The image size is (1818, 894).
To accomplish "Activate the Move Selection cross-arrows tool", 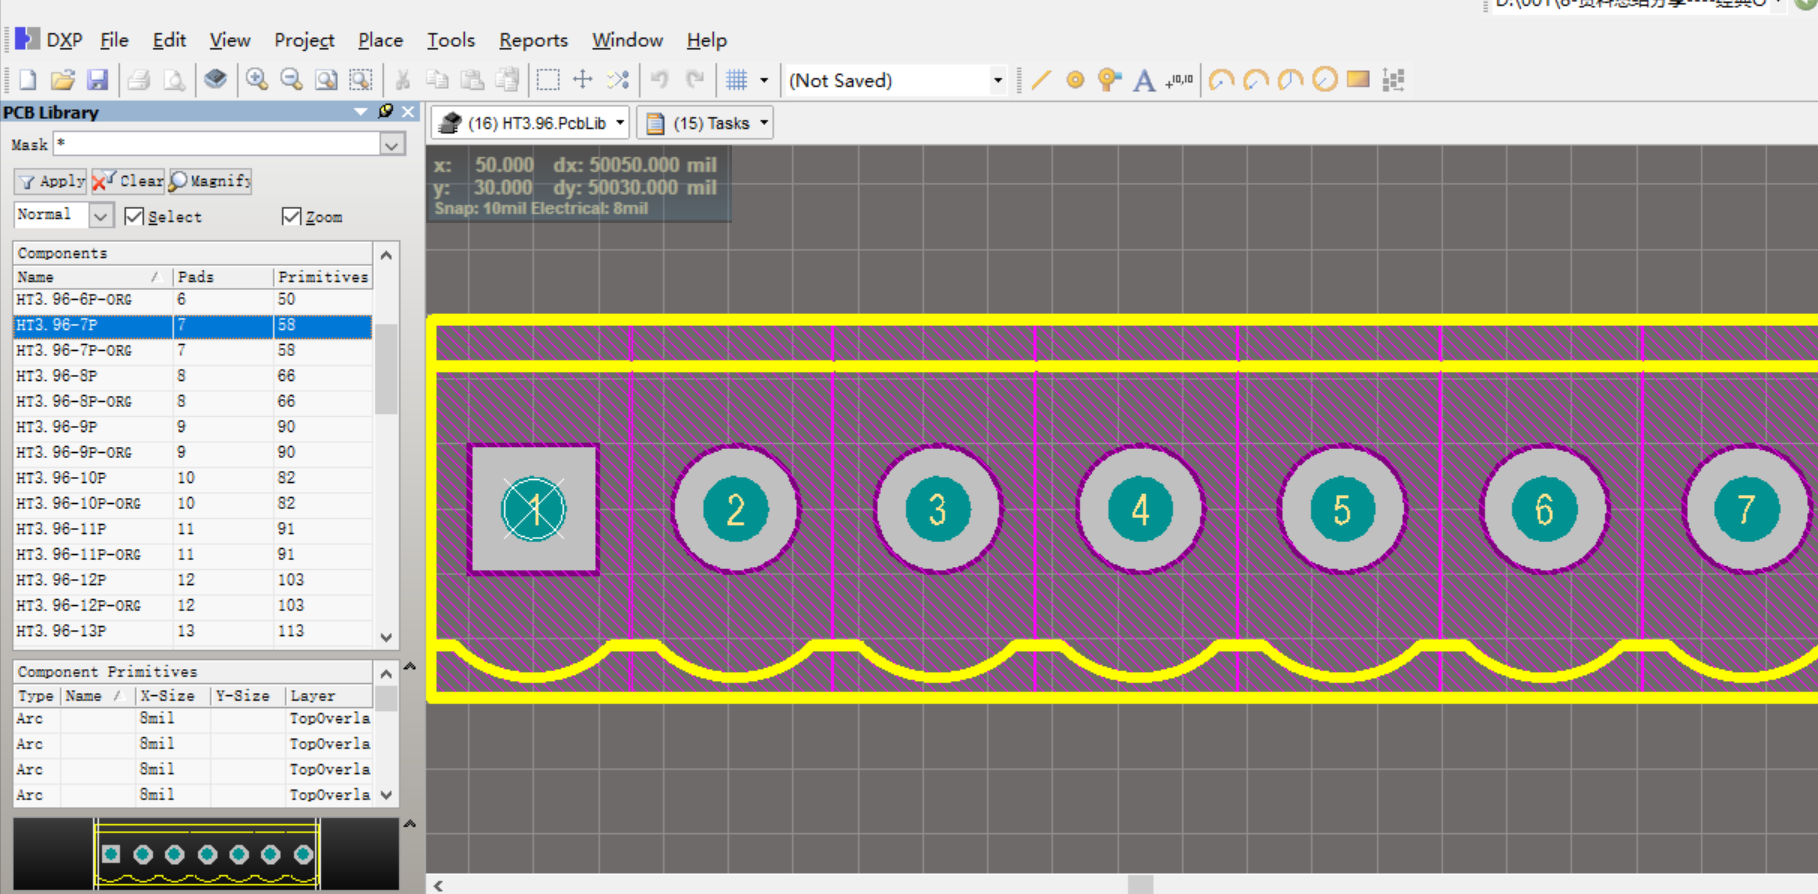I will click(x=583, y=80).
